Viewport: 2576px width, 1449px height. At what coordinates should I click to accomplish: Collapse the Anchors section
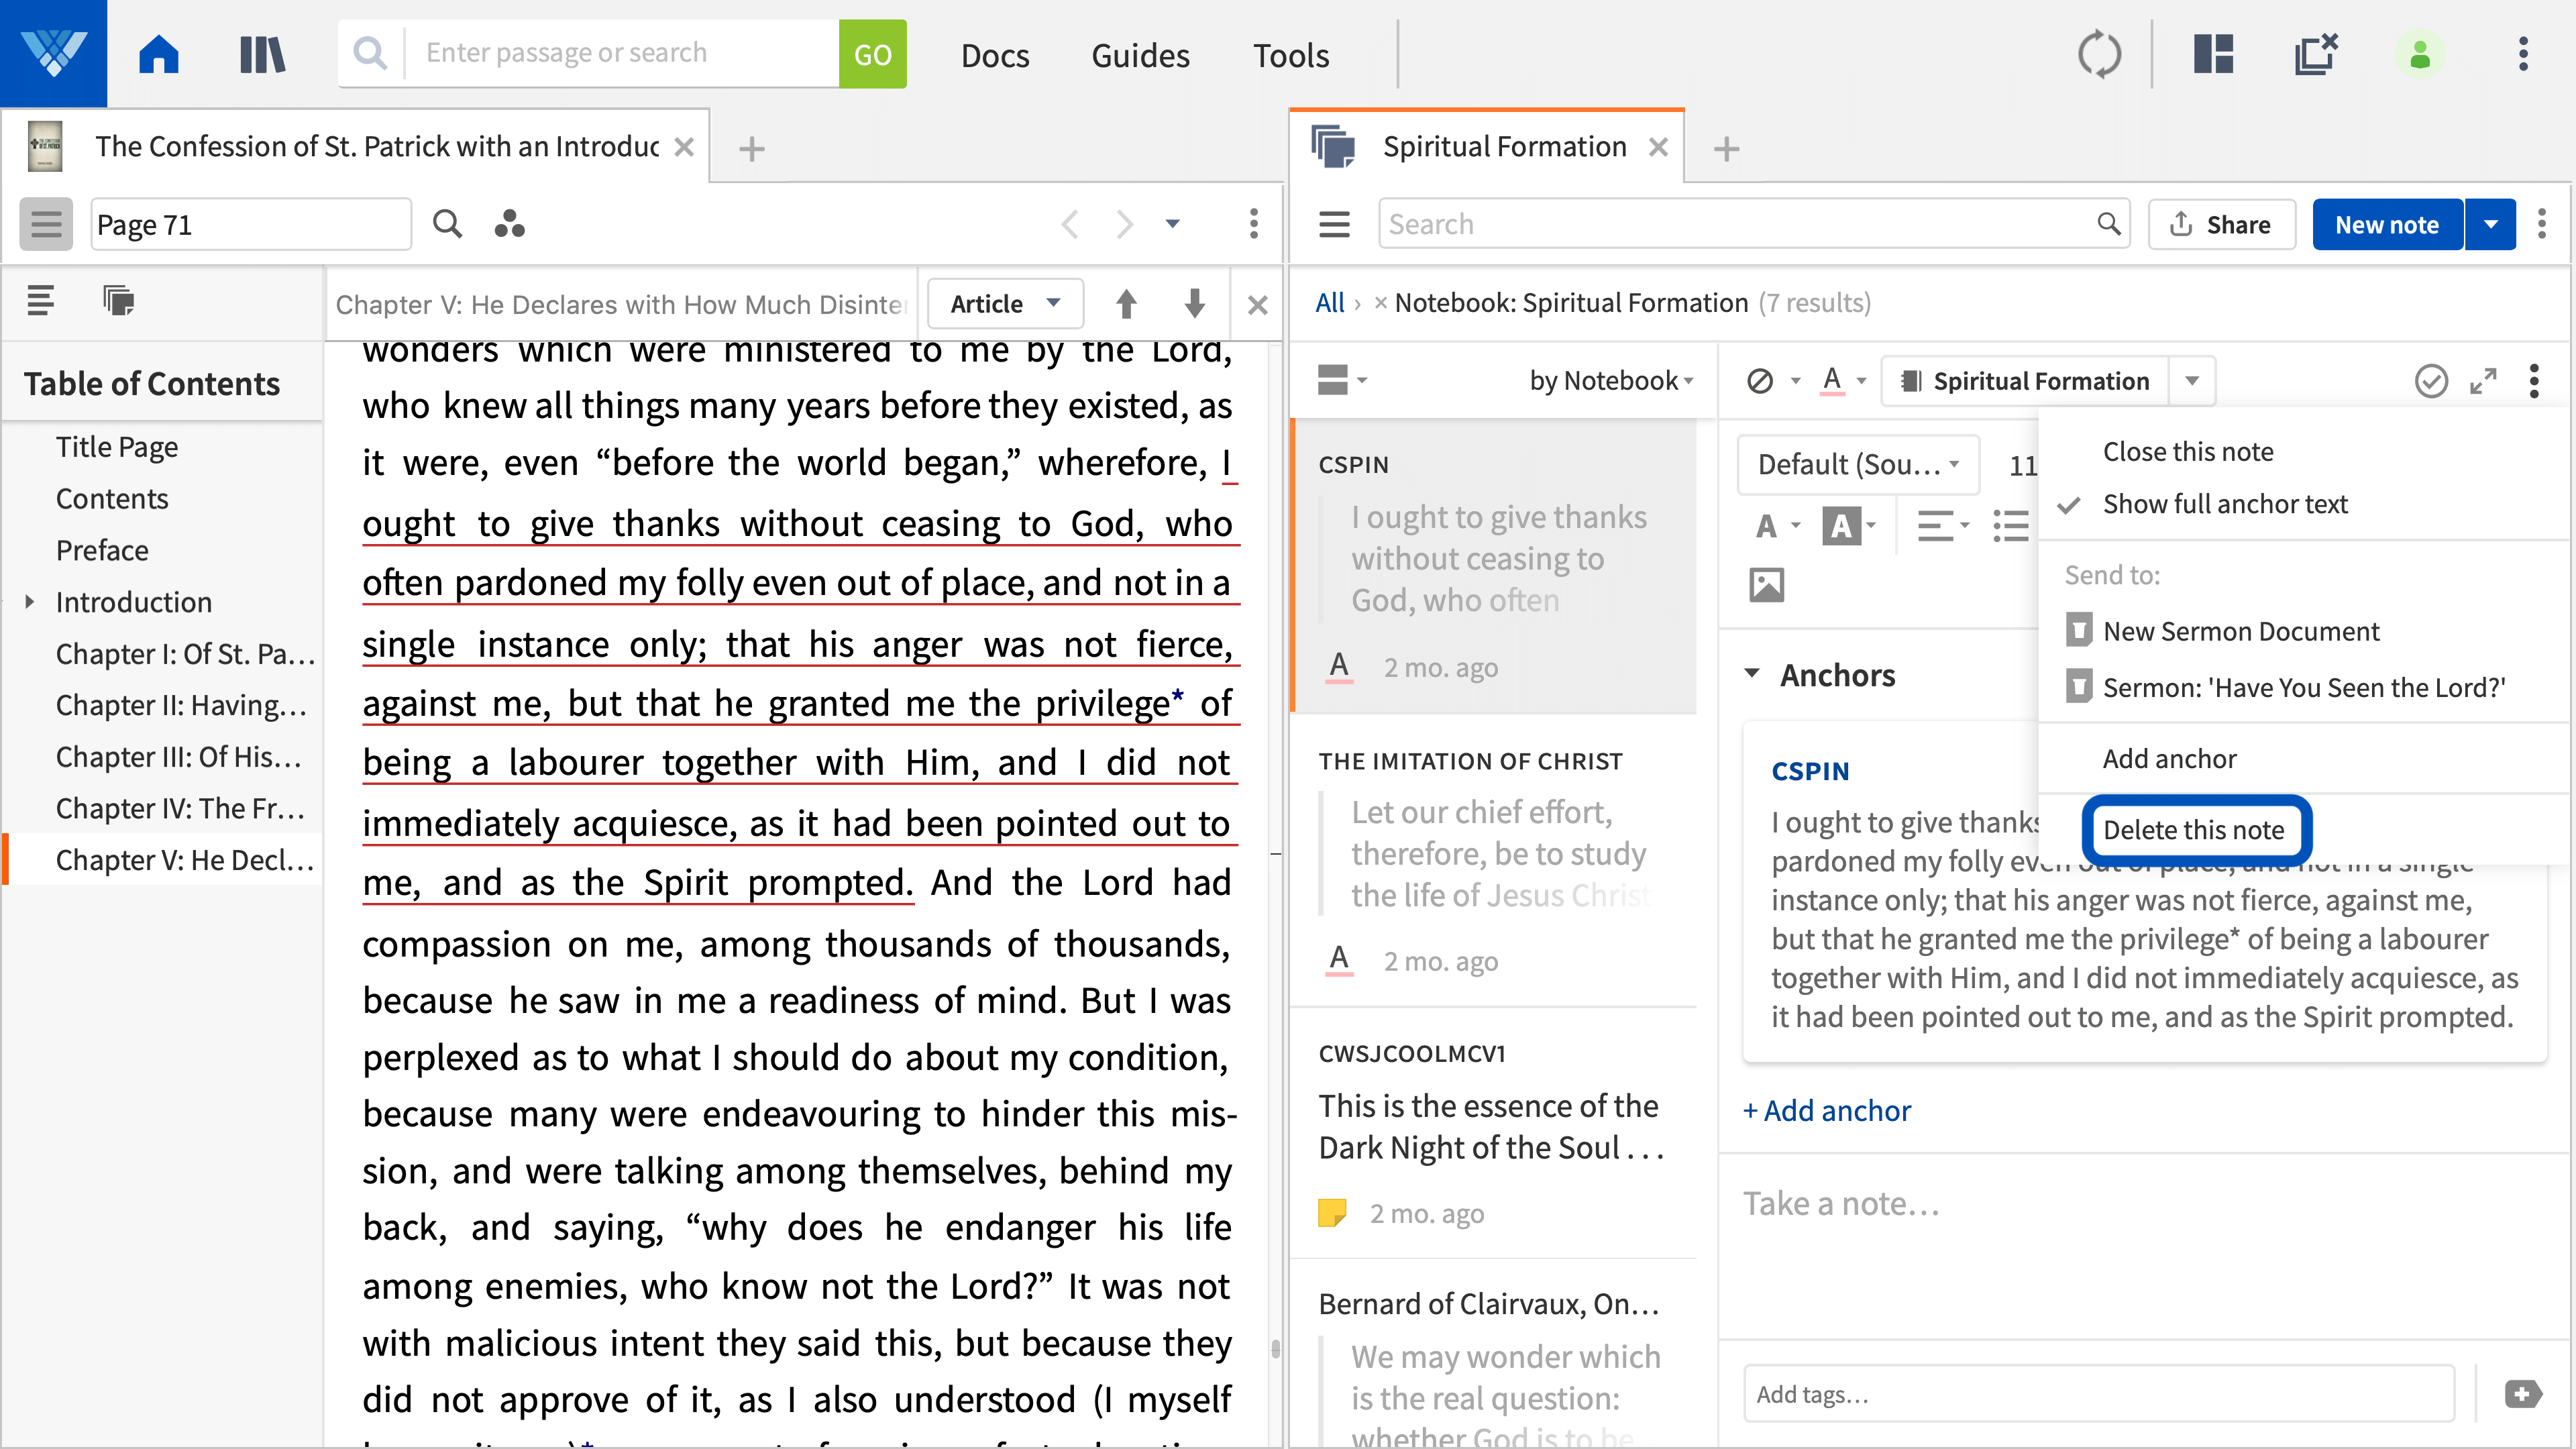1752,673
